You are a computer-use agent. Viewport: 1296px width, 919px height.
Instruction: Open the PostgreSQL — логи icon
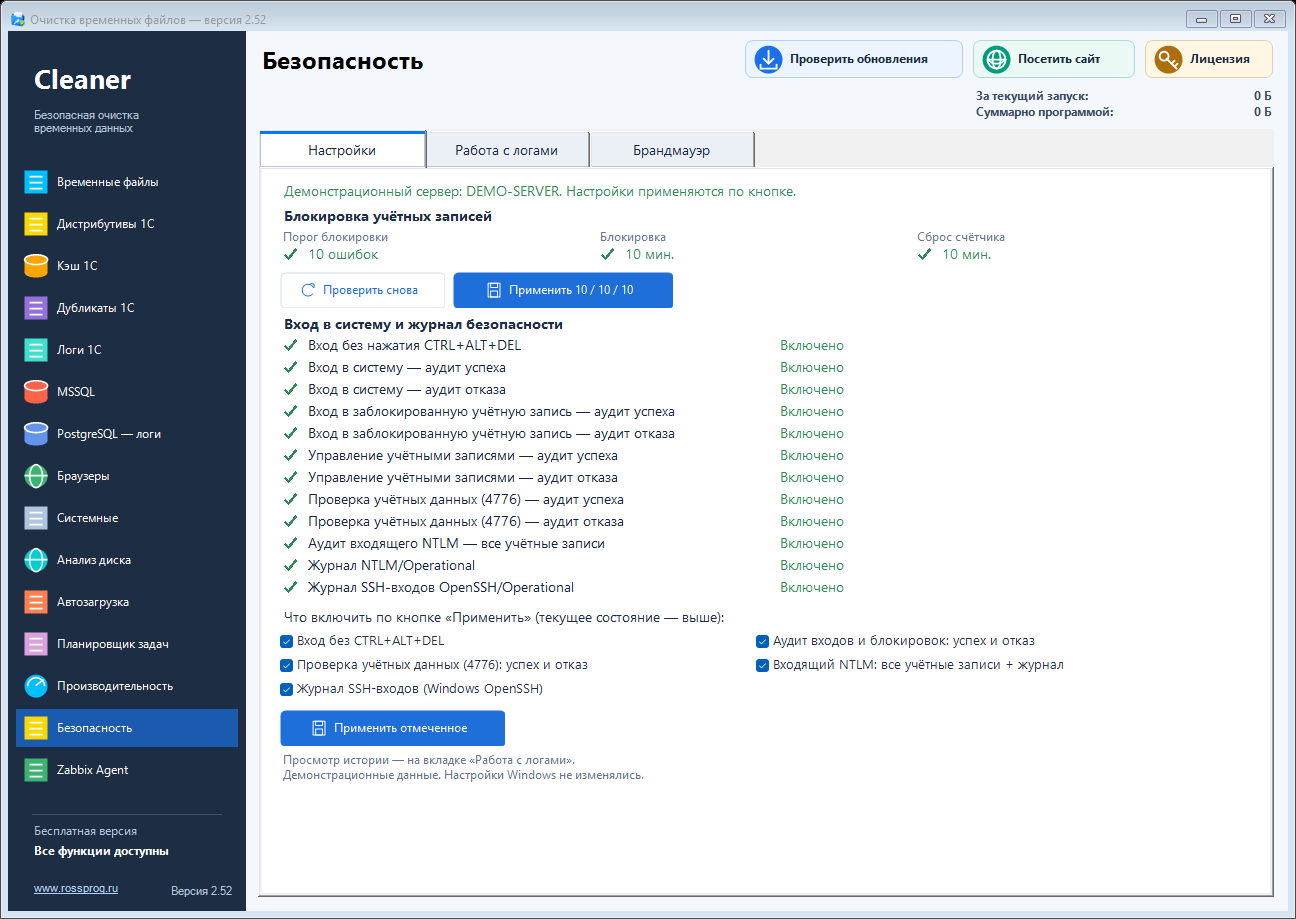click(36, 434)
